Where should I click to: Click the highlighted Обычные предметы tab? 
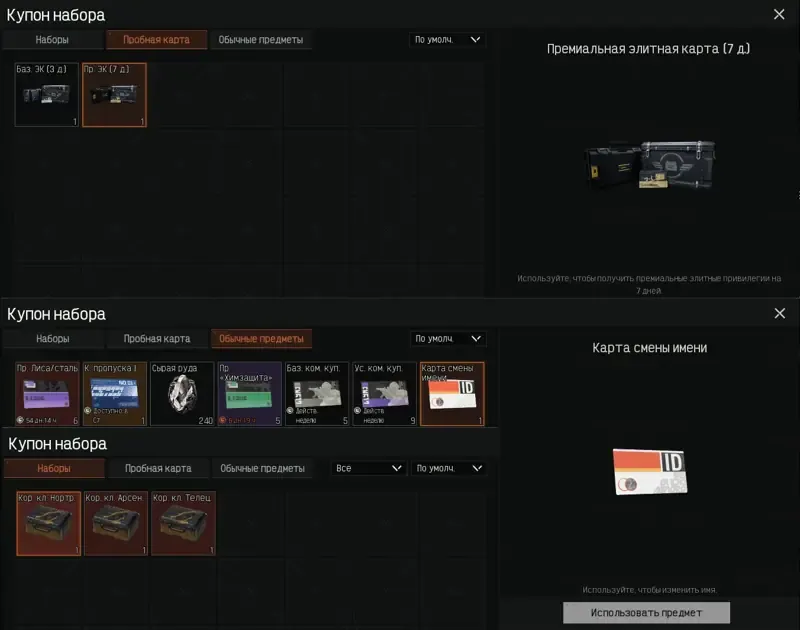click(x=261, y=339)
